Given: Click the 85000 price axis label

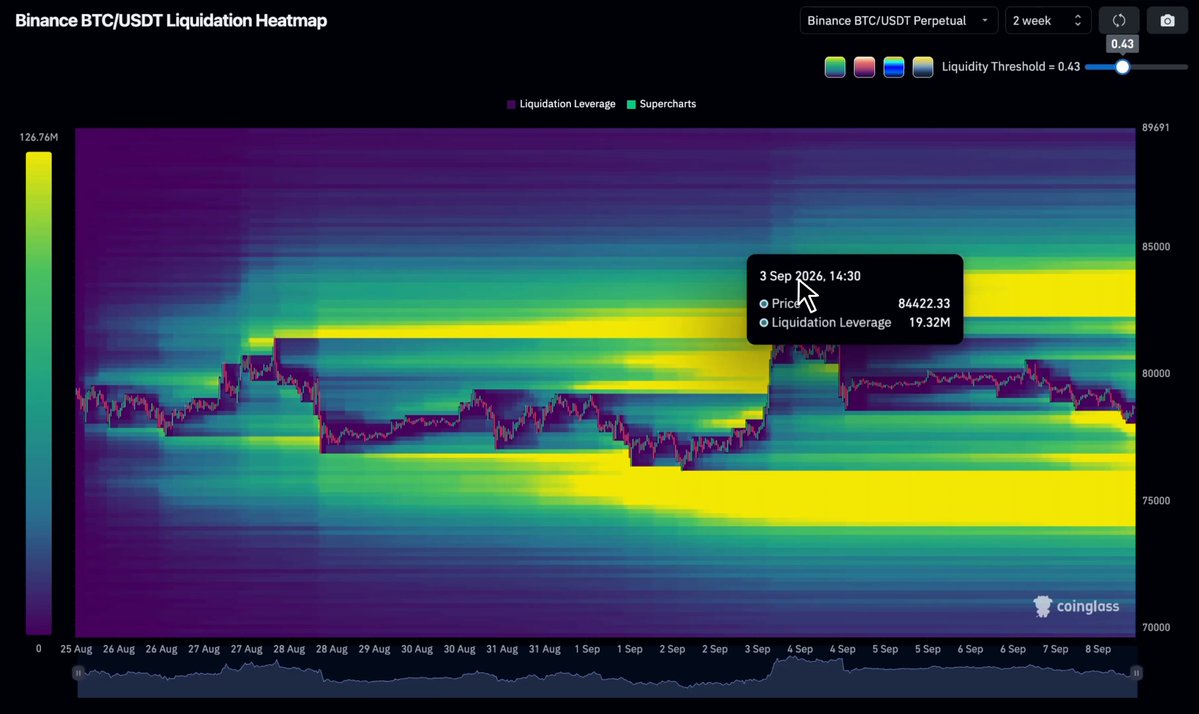Looking at the screenshot, I should tap(1156, 247).
